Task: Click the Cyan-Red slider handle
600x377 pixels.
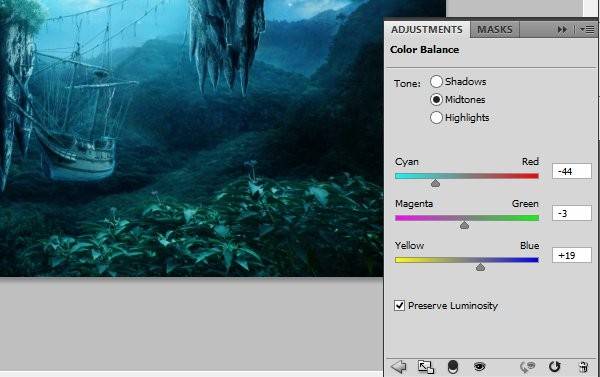Action: (x=435, y=184)
